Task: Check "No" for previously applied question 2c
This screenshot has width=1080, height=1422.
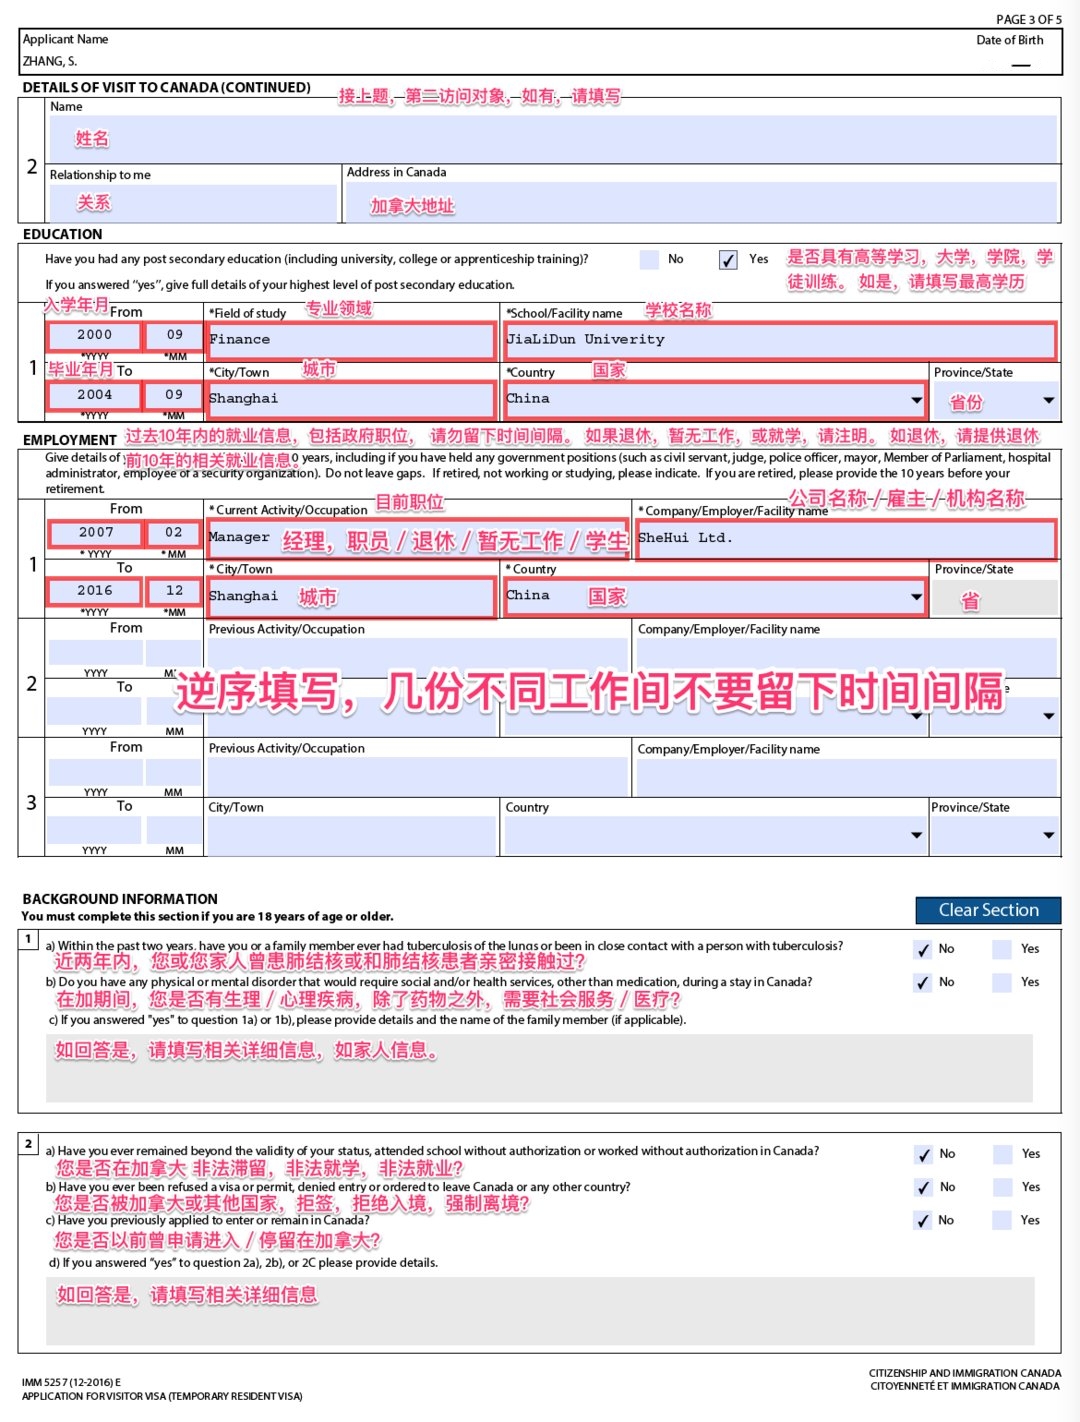Action: pyautogui.click(x=924, y=1220)
